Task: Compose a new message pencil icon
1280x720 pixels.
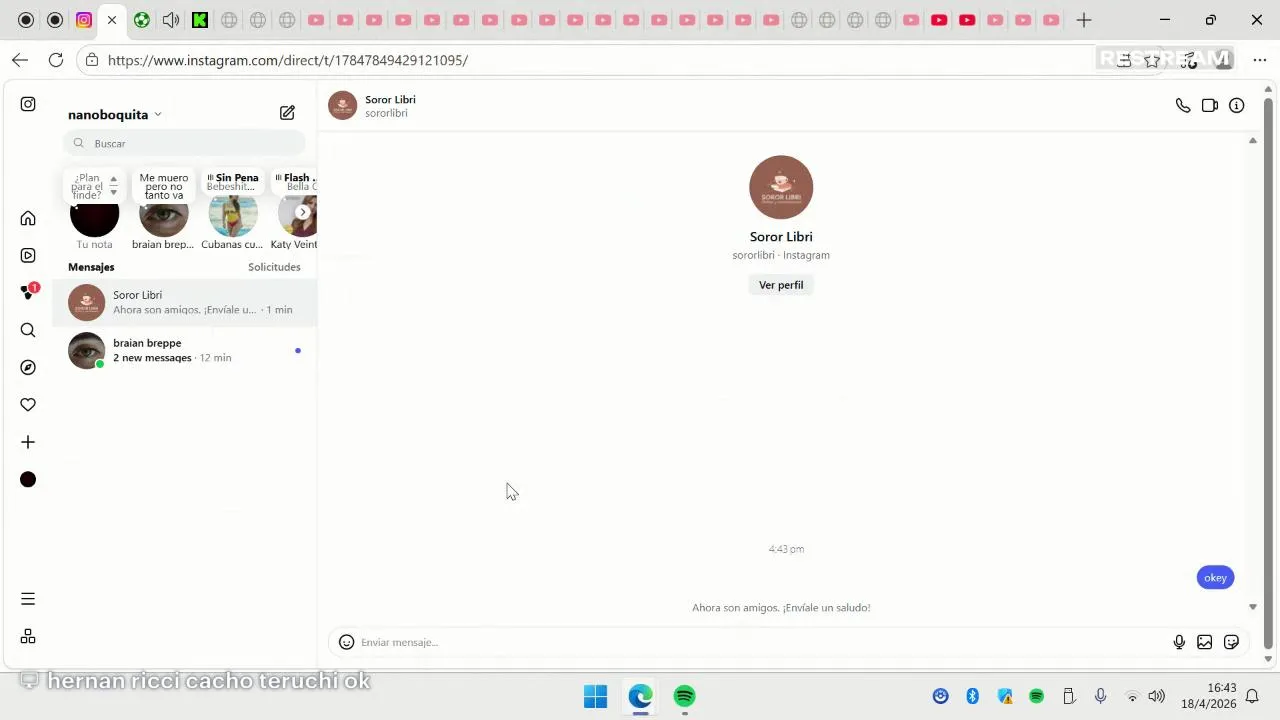Action: (287, 113)
